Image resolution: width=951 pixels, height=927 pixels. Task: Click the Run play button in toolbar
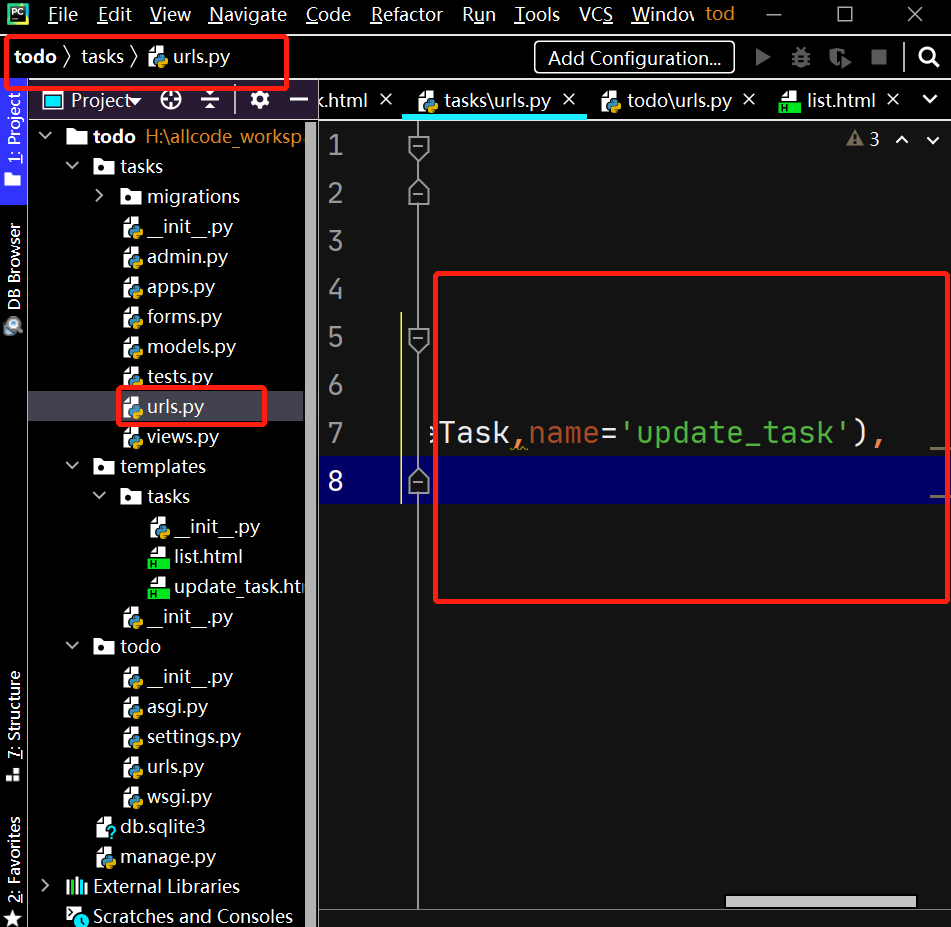pos(762,58)
